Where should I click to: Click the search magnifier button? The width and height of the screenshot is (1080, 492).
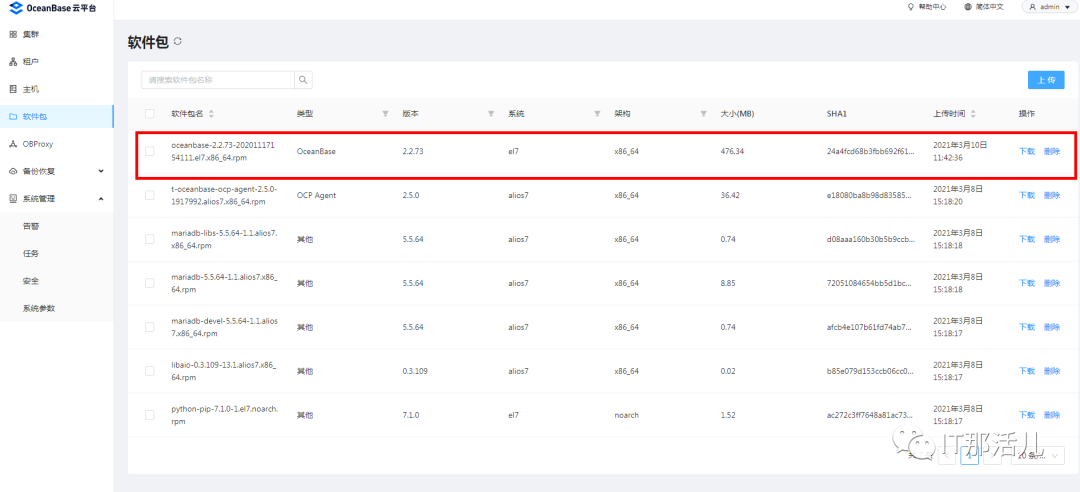tap(303, 80)
